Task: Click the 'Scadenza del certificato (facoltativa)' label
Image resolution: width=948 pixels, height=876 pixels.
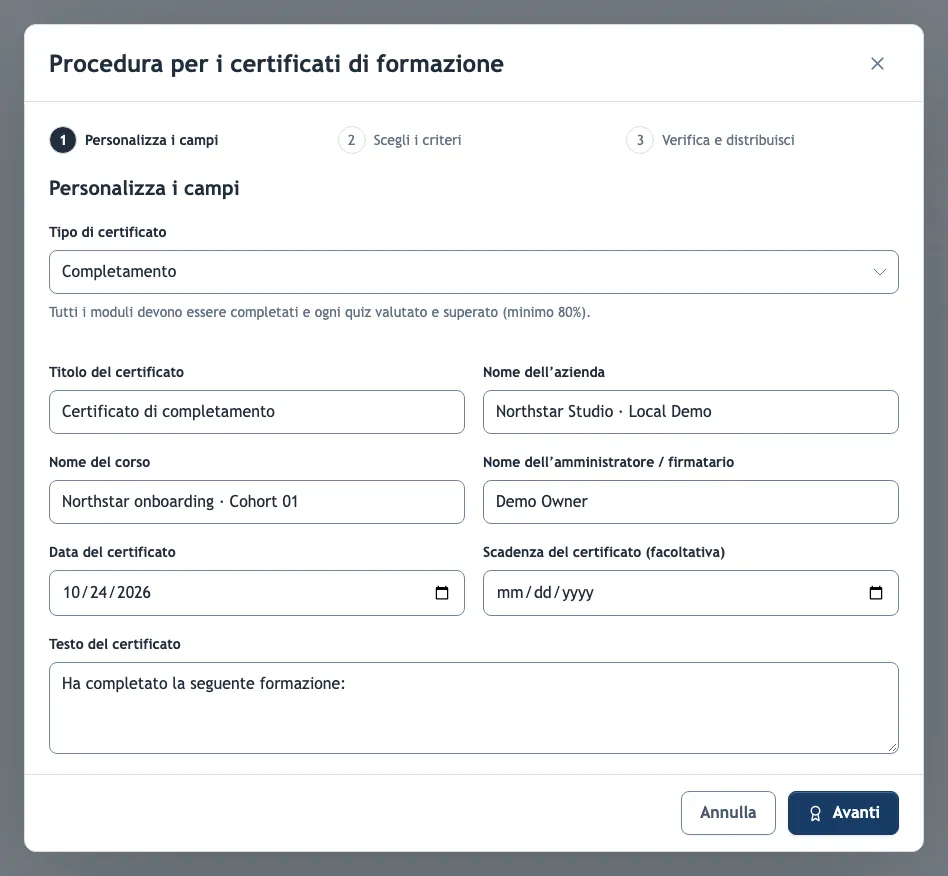Action: coord(604,552)
